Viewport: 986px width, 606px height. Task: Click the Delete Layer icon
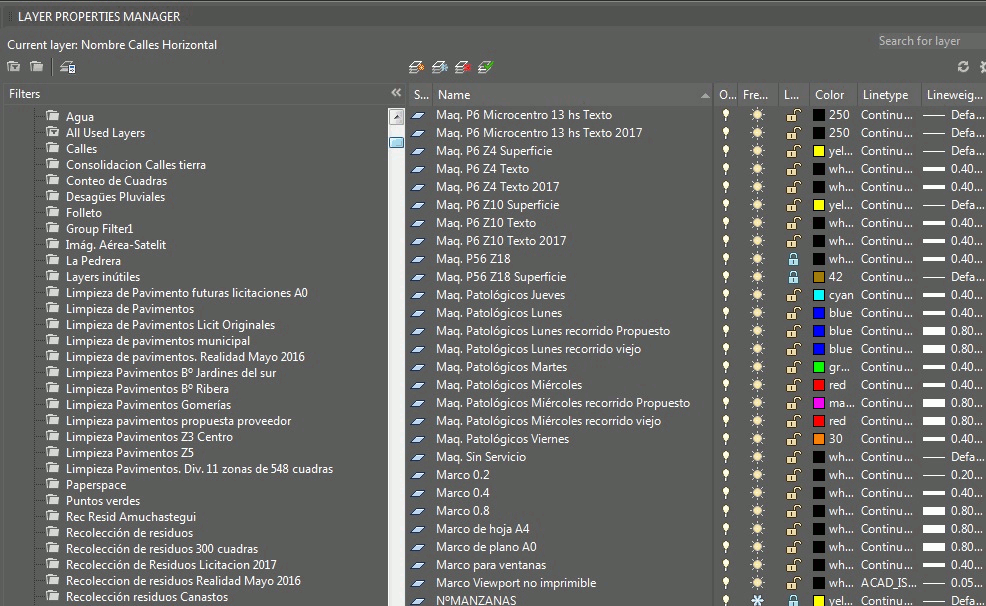point(463,67)
